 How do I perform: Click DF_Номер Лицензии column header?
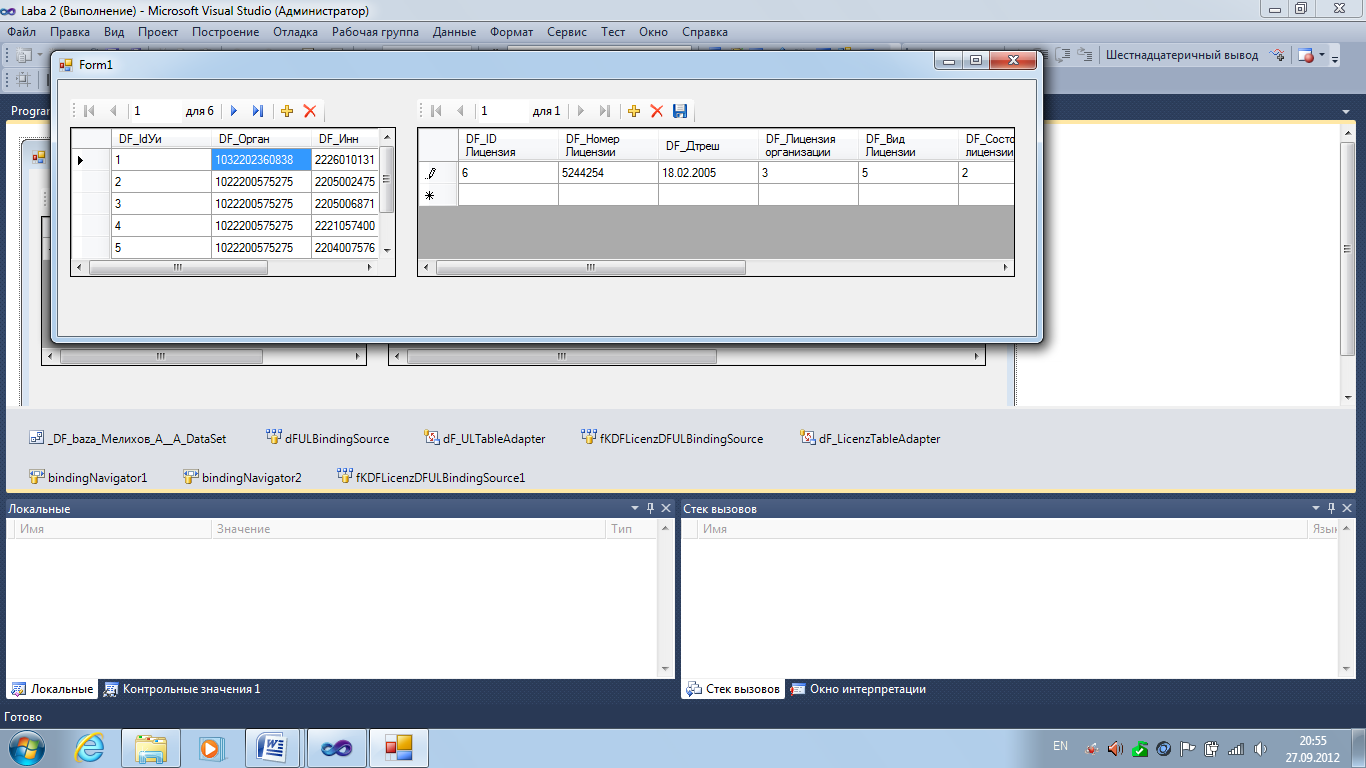pyautogui.click(x=608, y=145)
